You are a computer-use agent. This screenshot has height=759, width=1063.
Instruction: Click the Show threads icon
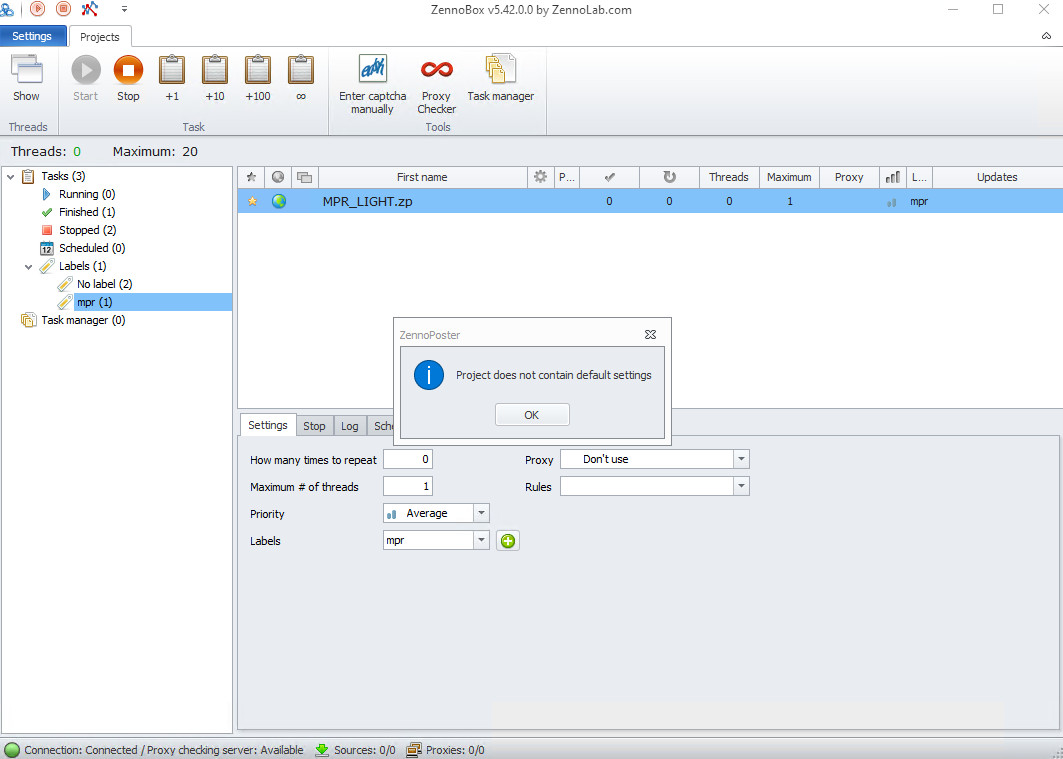coord(27,71)
